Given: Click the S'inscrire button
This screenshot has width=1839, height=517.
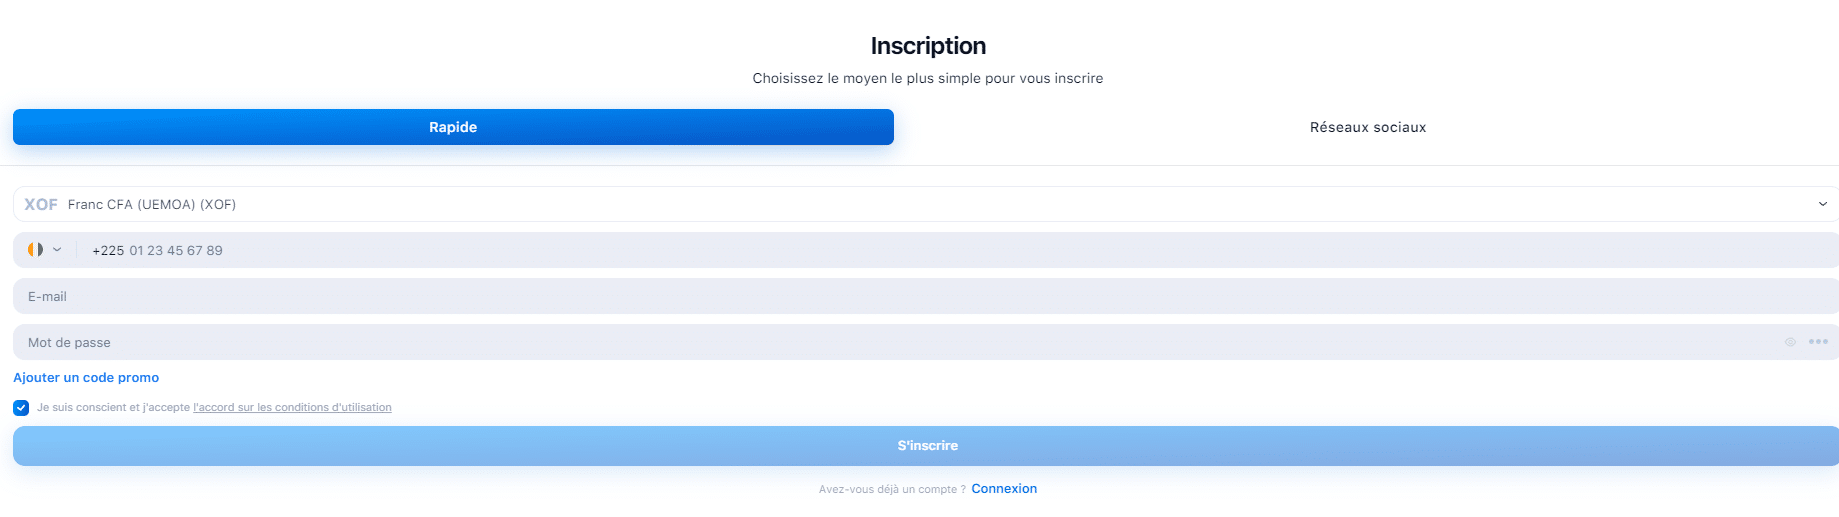Looking at the screenshot, I should pos(926,446).
